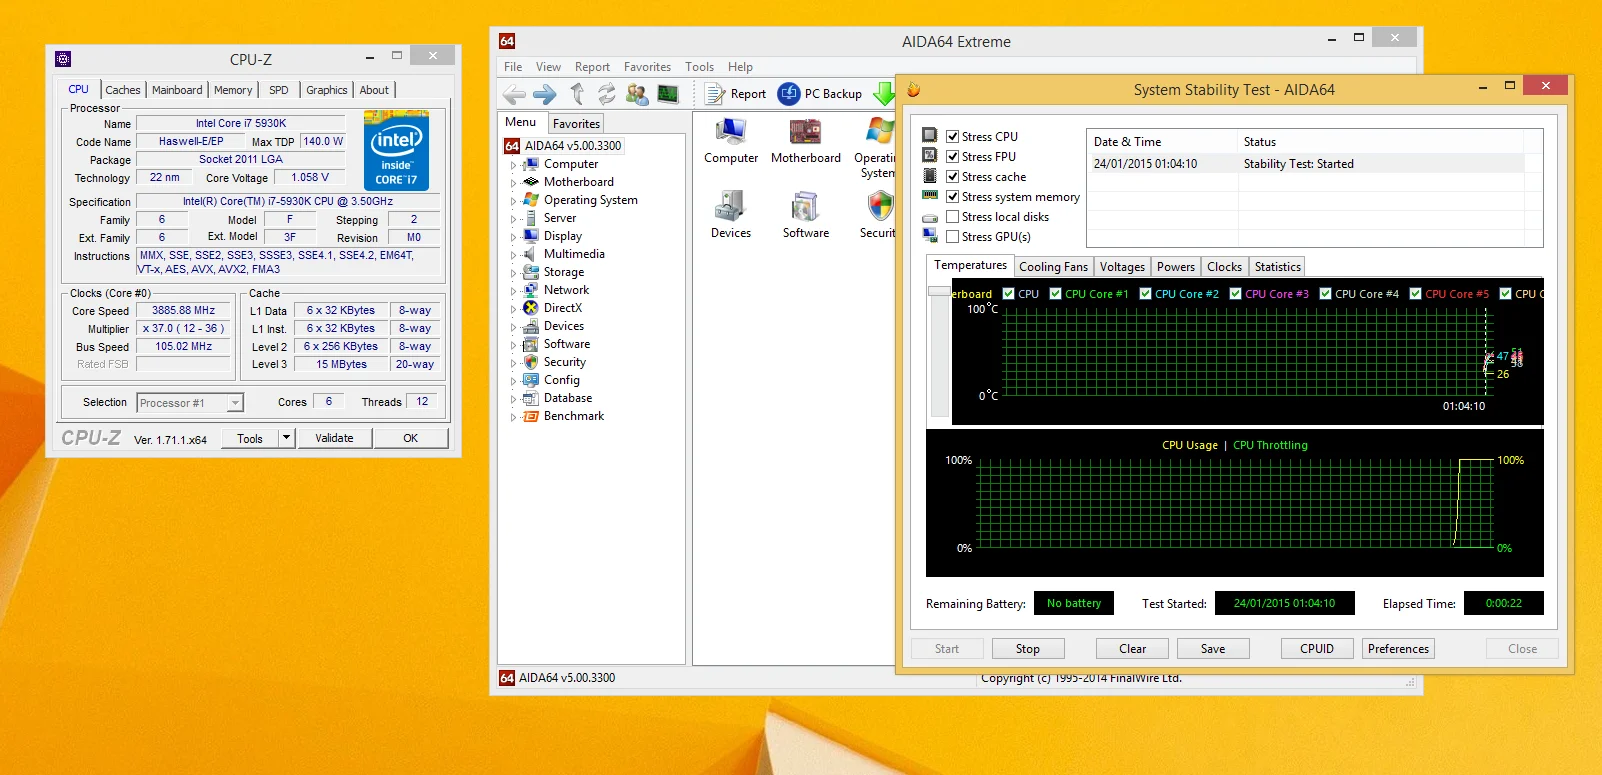Enable the Stress GPU(s) checkbox
This screenshot has height=775, width=1602.
(953, 237)
